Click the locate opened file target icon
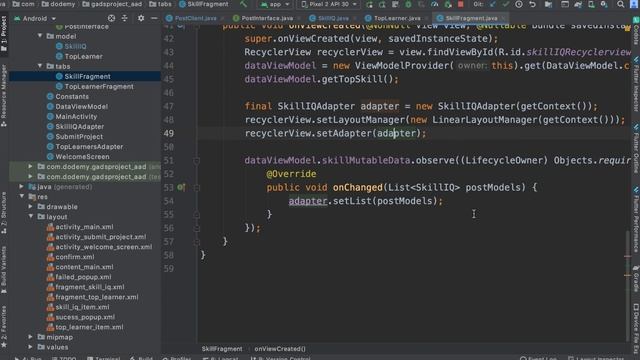 pos(111,18)
